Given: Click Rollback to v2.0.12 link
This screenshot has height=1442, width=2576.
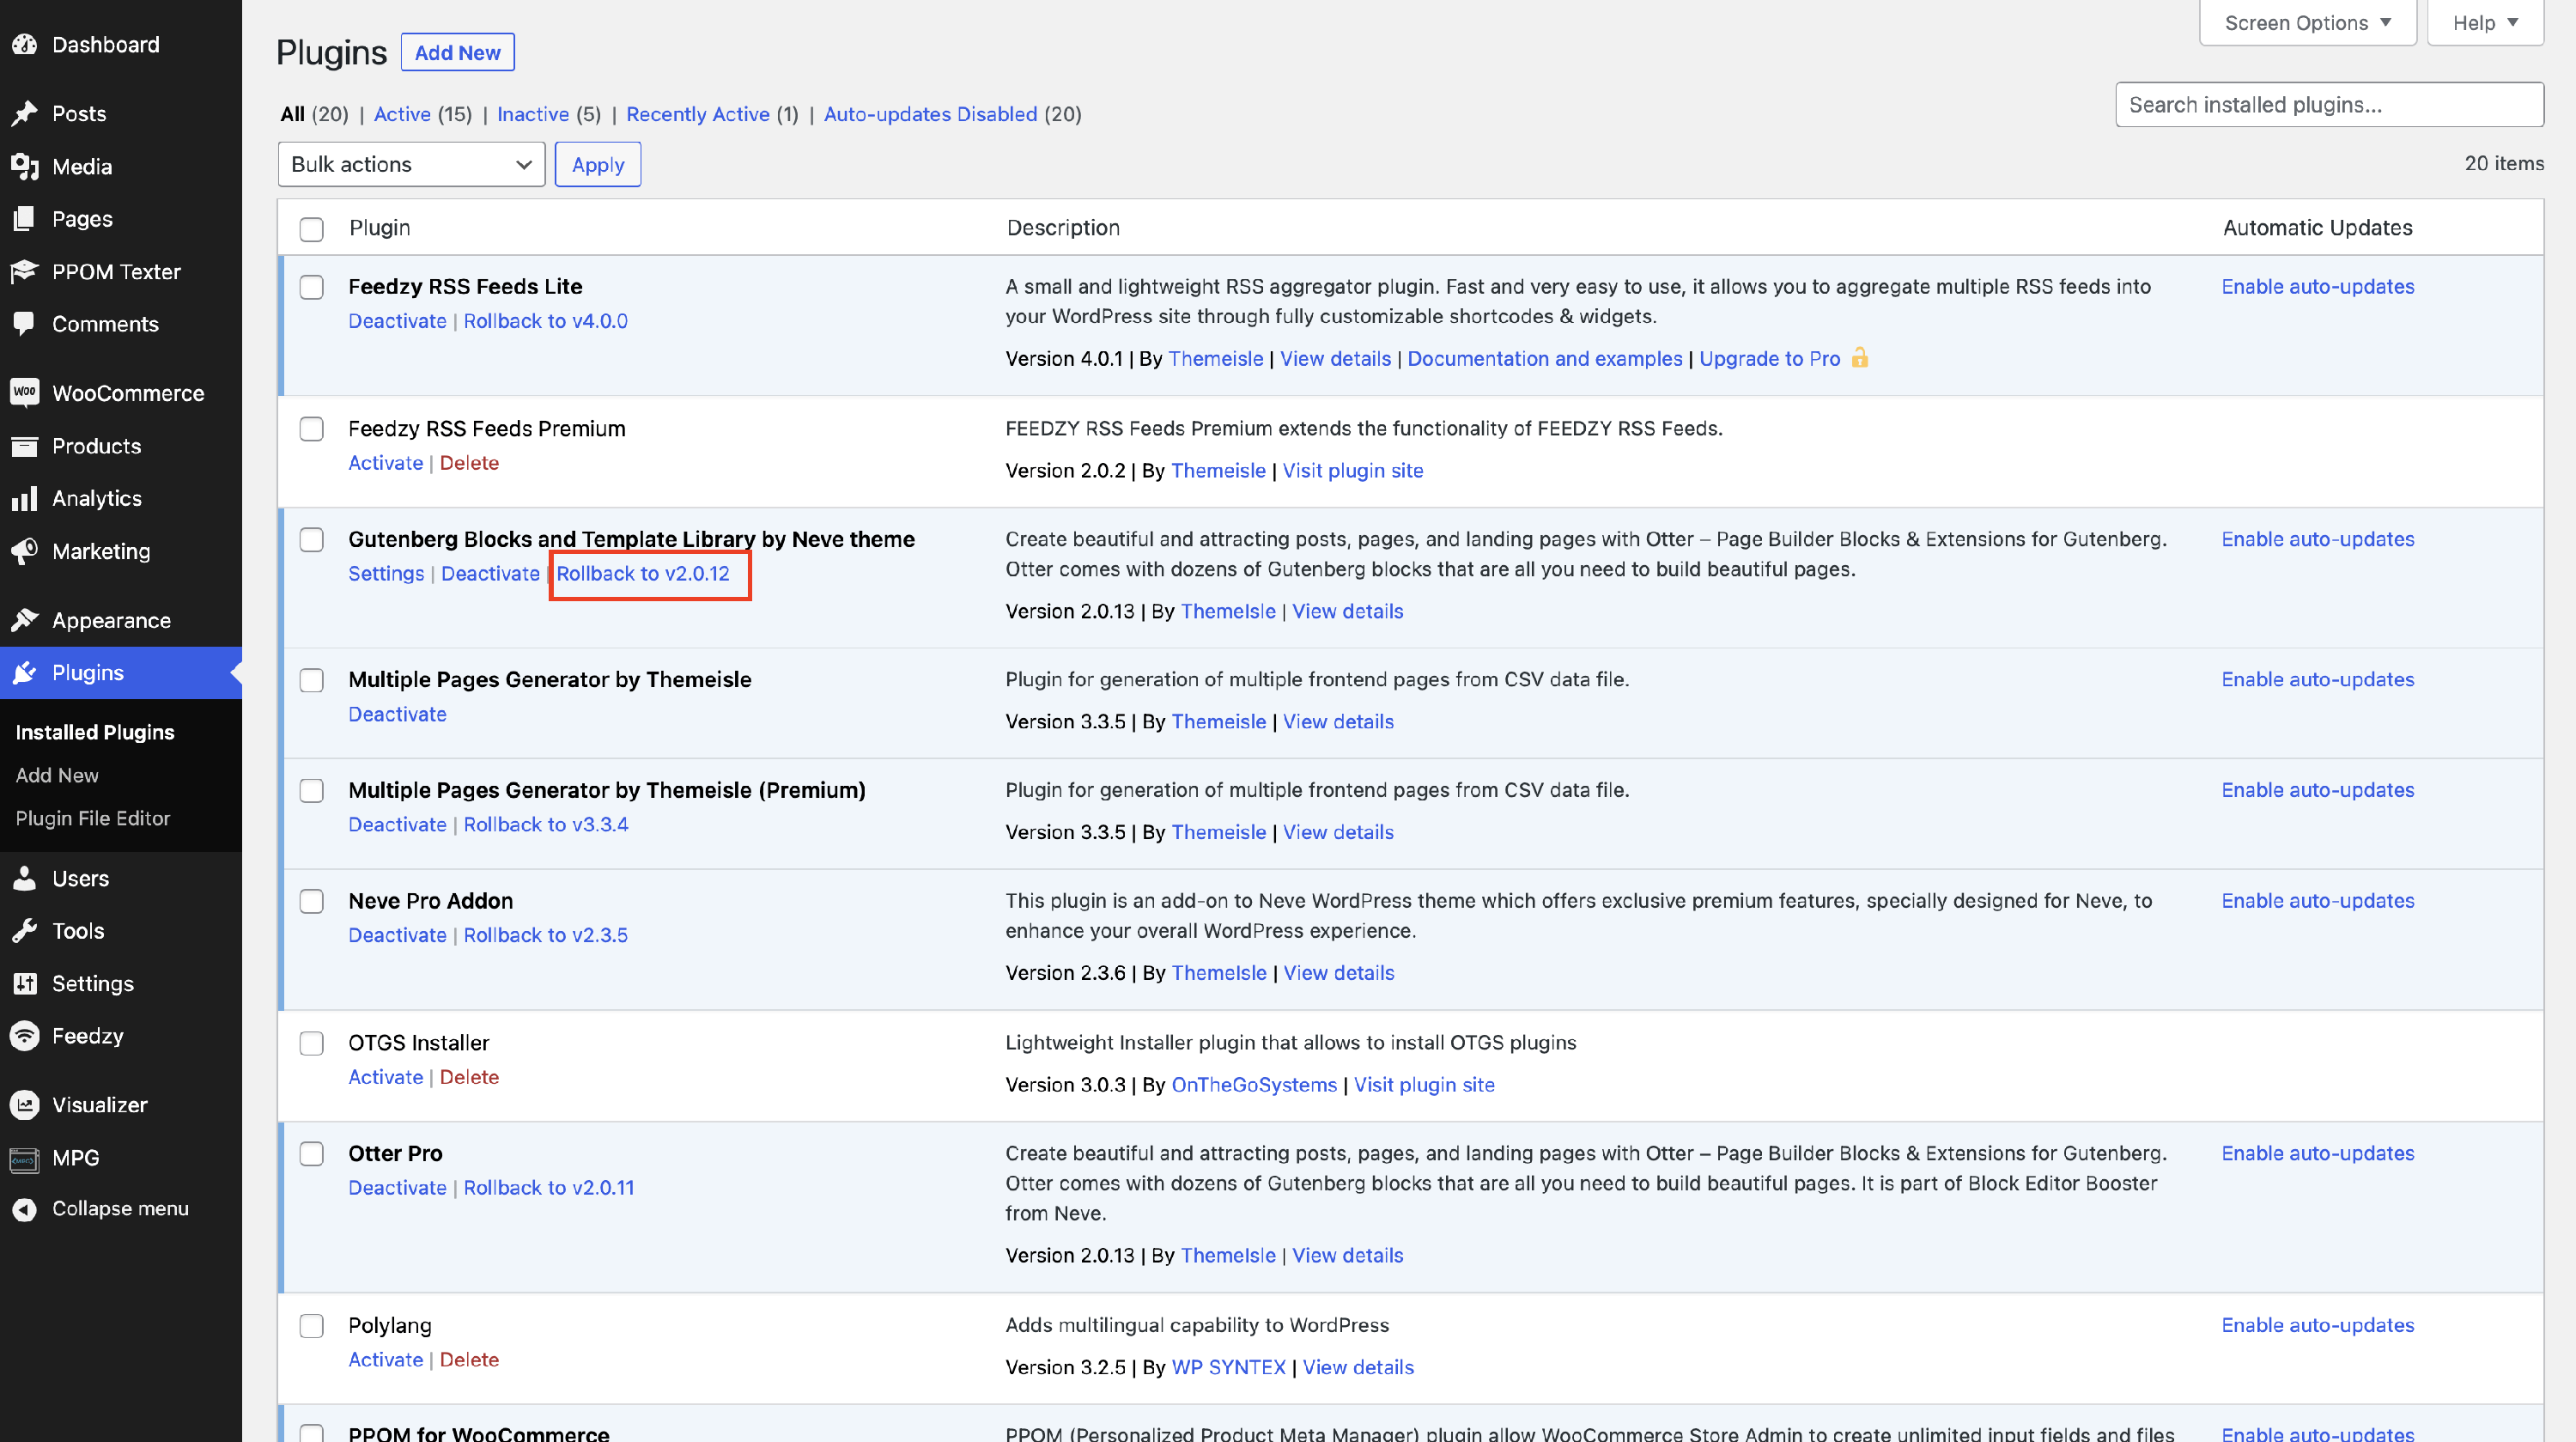Looking at the screenshot, I should pyautogui.click(x=643, y=573).
